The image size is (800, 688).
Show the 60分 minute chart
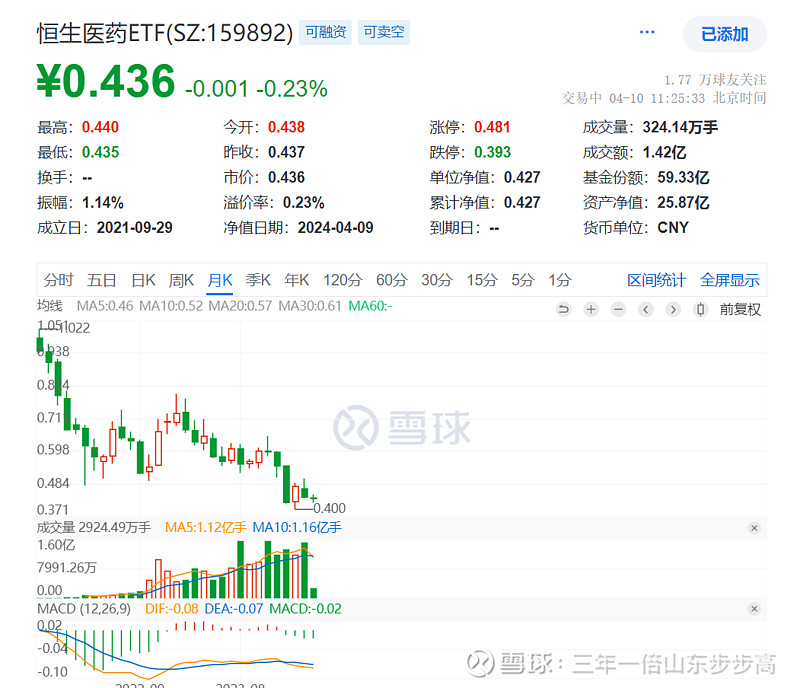coord(392,280)
